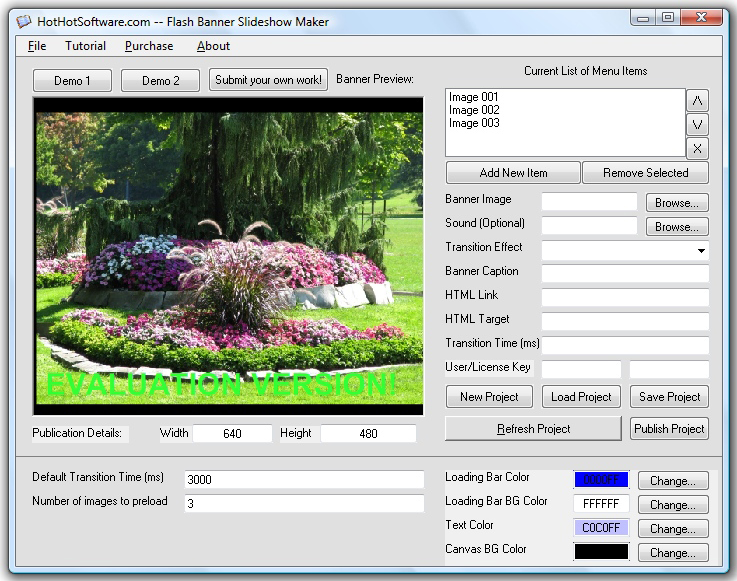Move selected menu item up with arrow button
This screenshot has width=737, height=581.
[697, 100]
